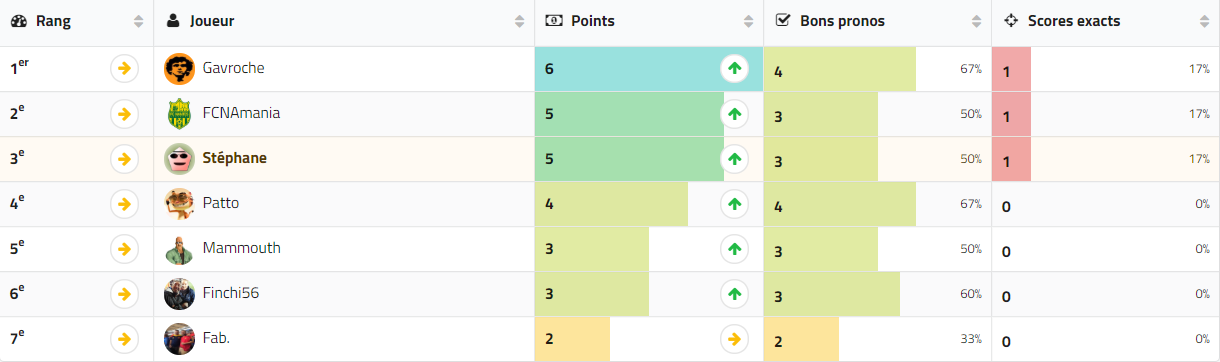
Task: Click the green up arrow in Gavroche's points
Action: point(735,69)
